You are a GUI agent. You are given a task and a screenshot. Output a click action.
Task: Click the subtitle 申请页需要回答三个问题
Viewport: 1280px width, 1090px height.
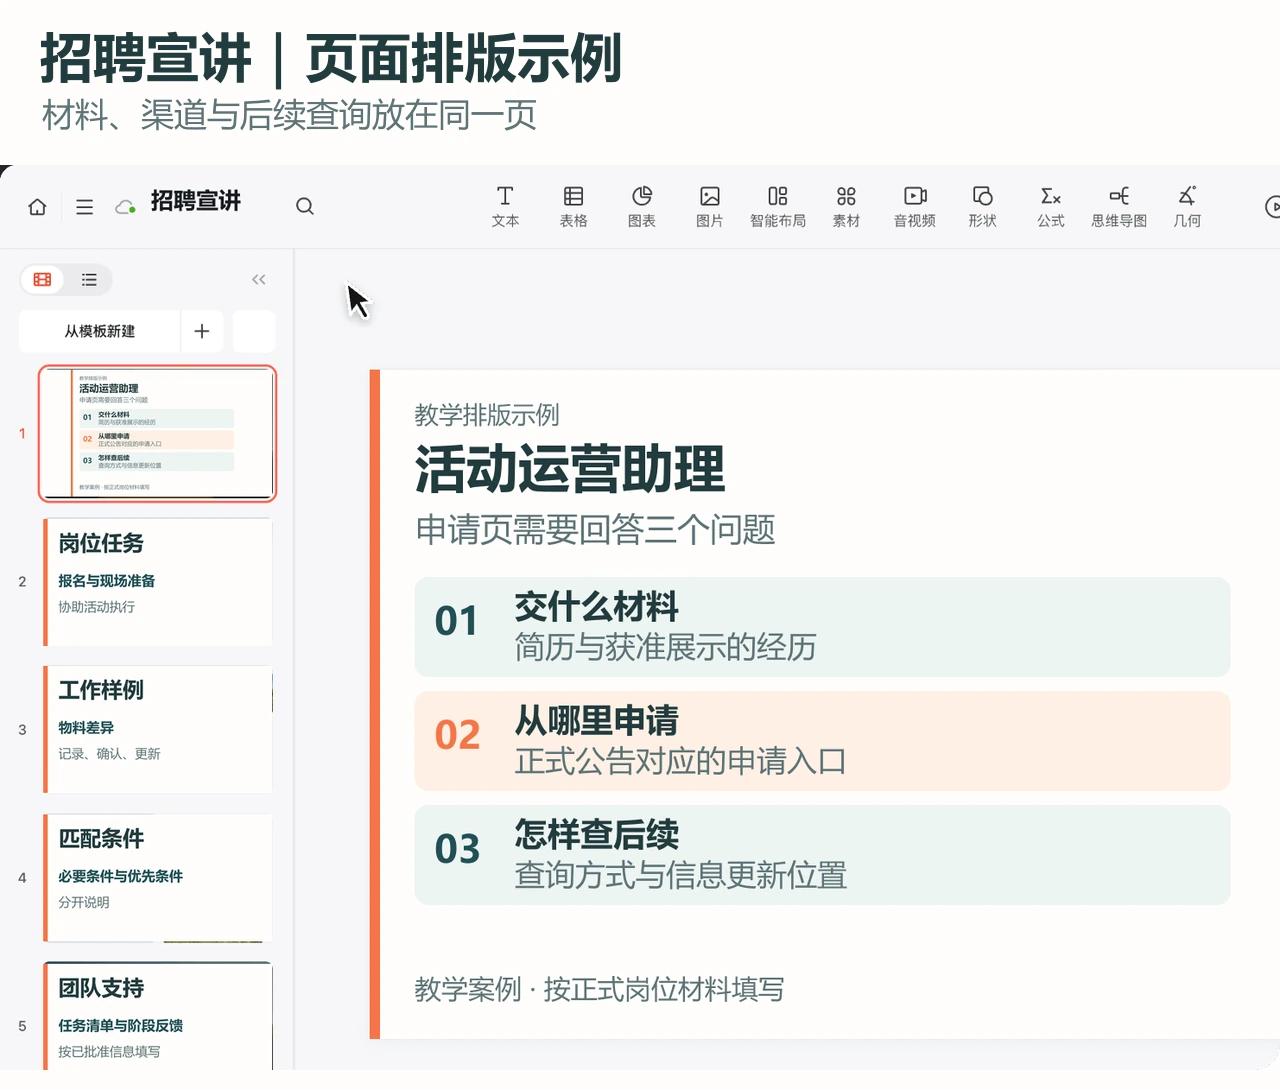click(x=596, y=530)
